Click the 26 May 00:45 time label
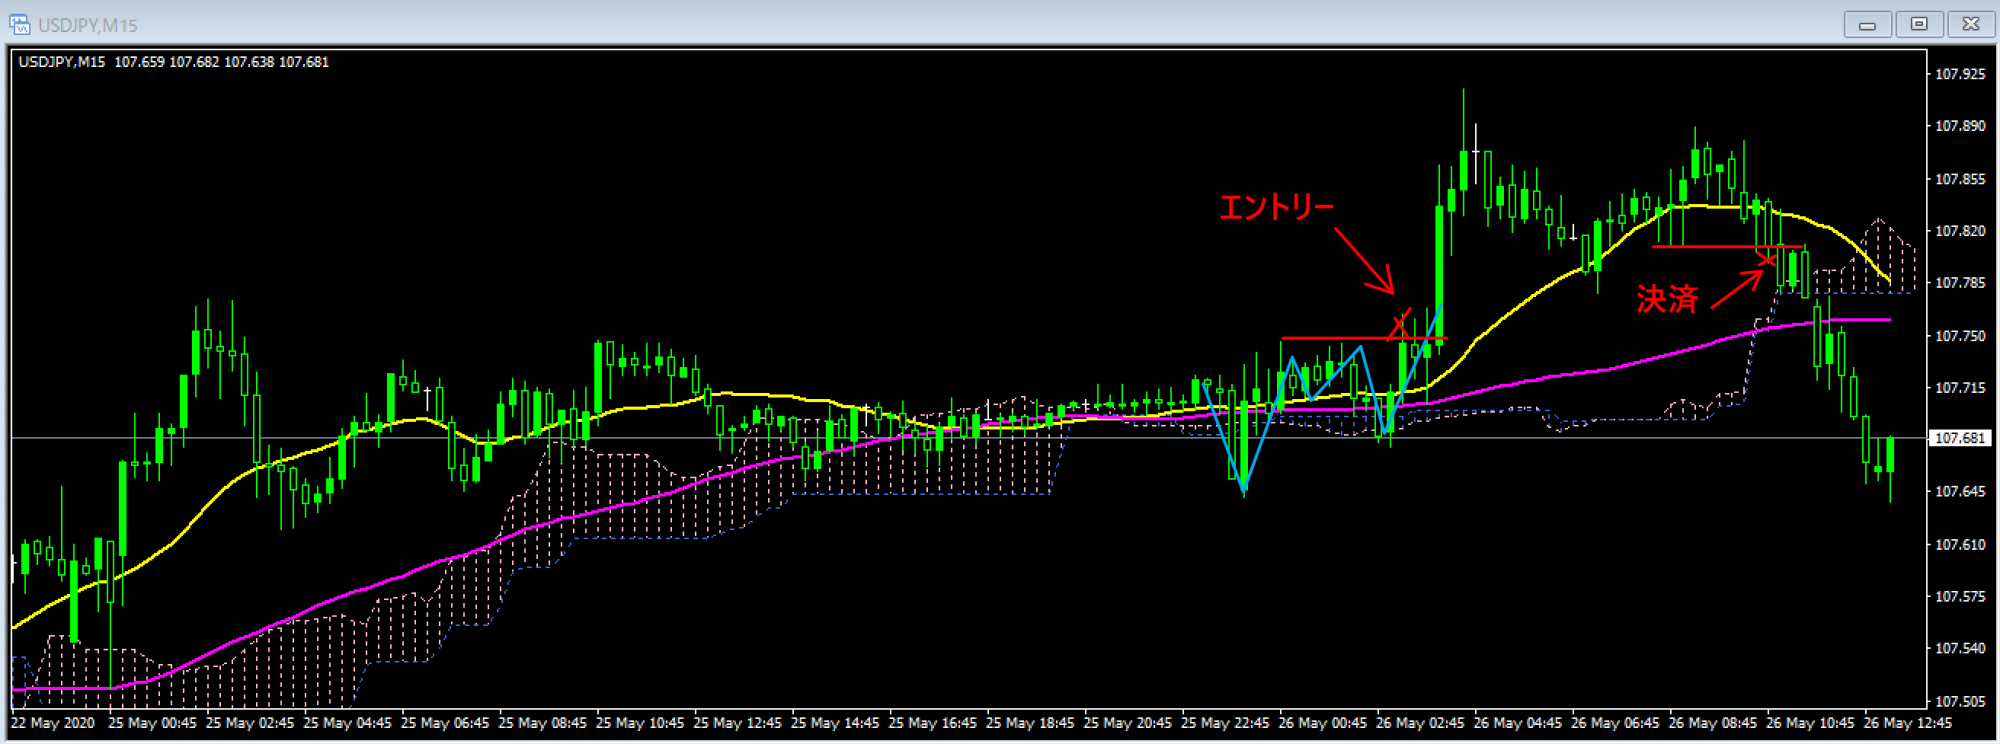 click(1322, 723)
